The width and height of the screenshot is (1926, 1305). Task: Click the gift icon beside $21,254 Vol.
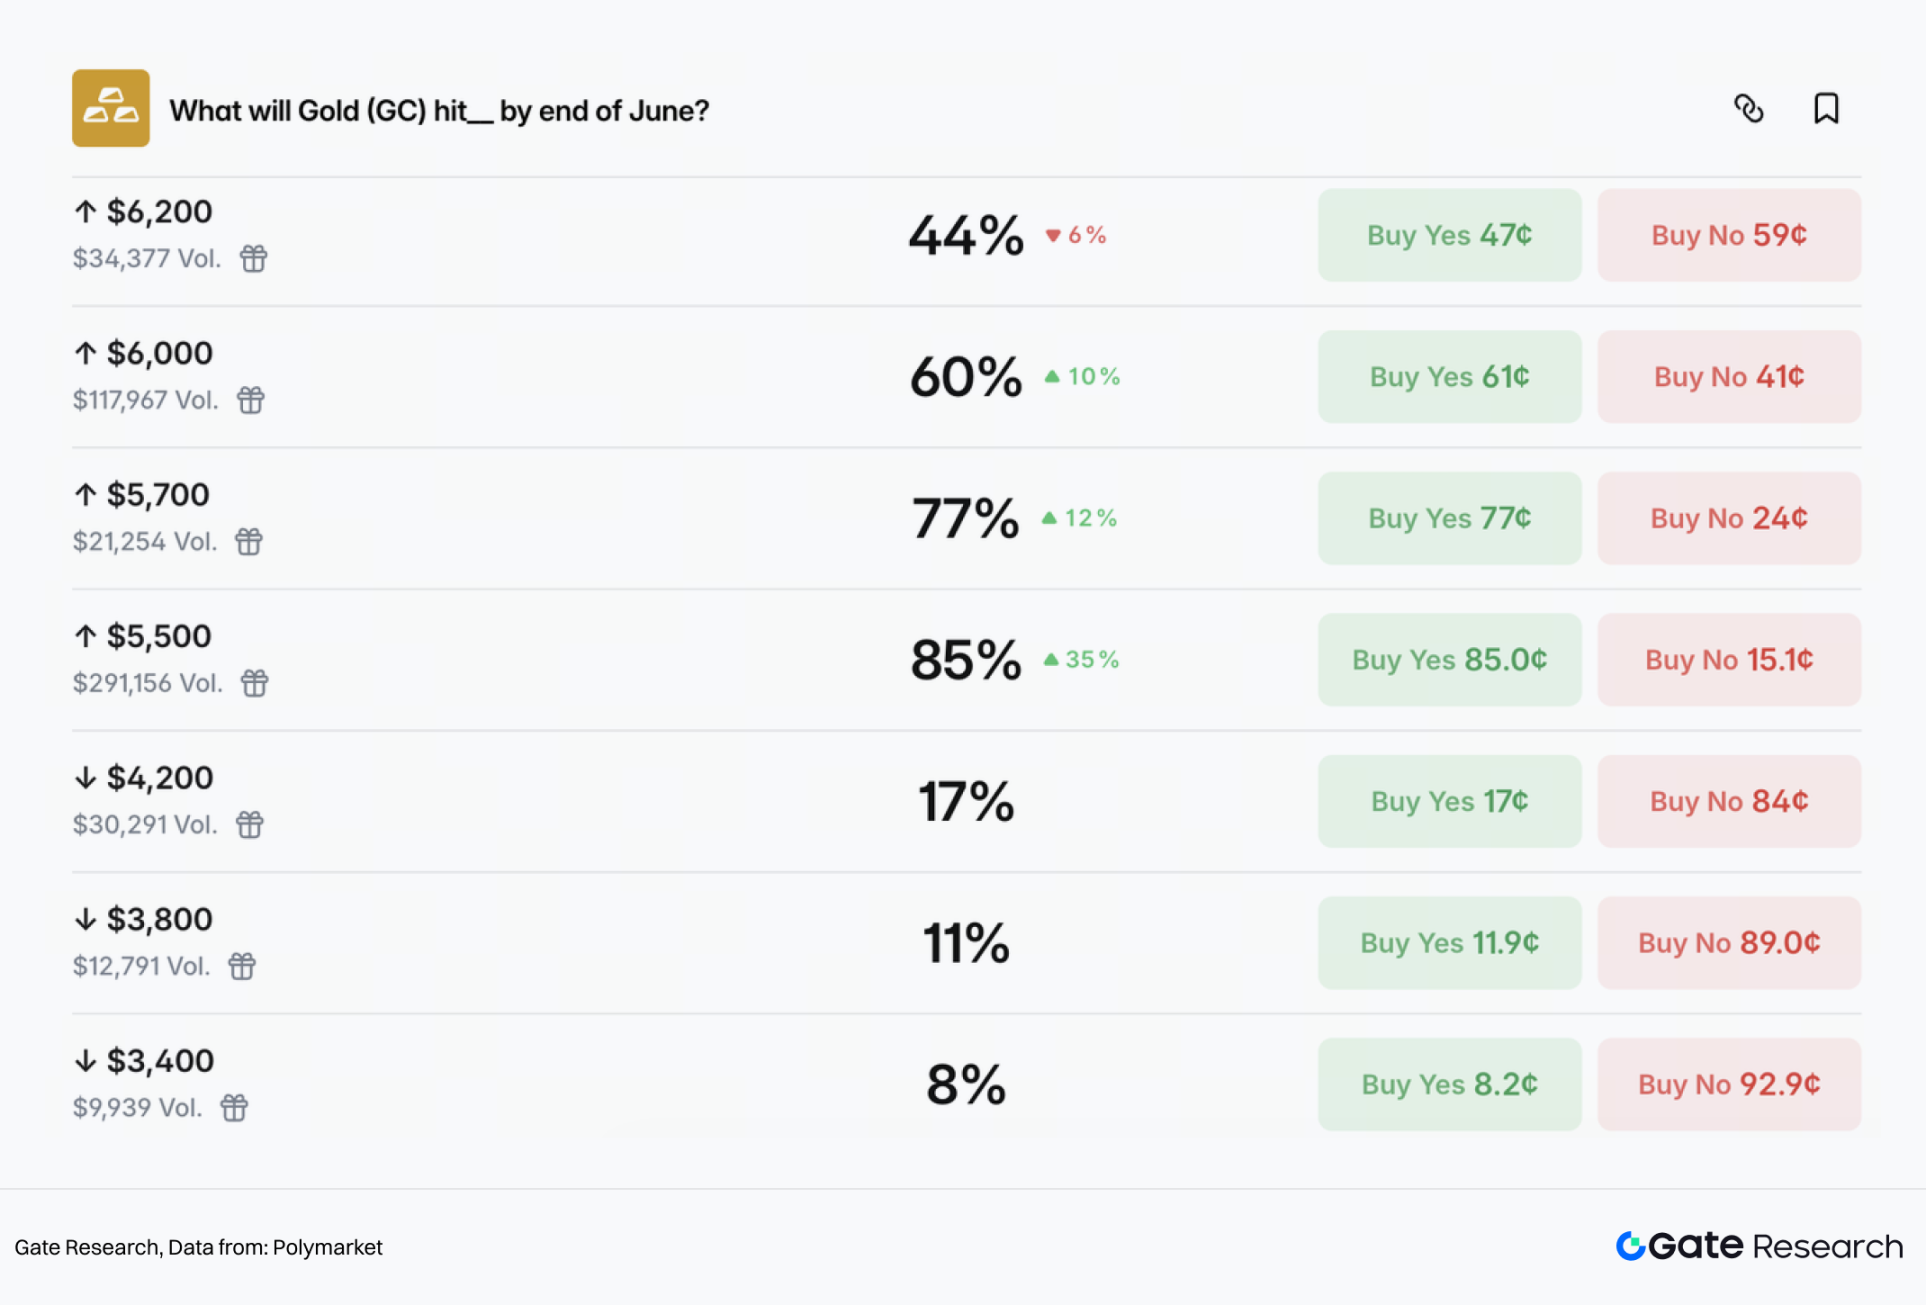point(249,542)
